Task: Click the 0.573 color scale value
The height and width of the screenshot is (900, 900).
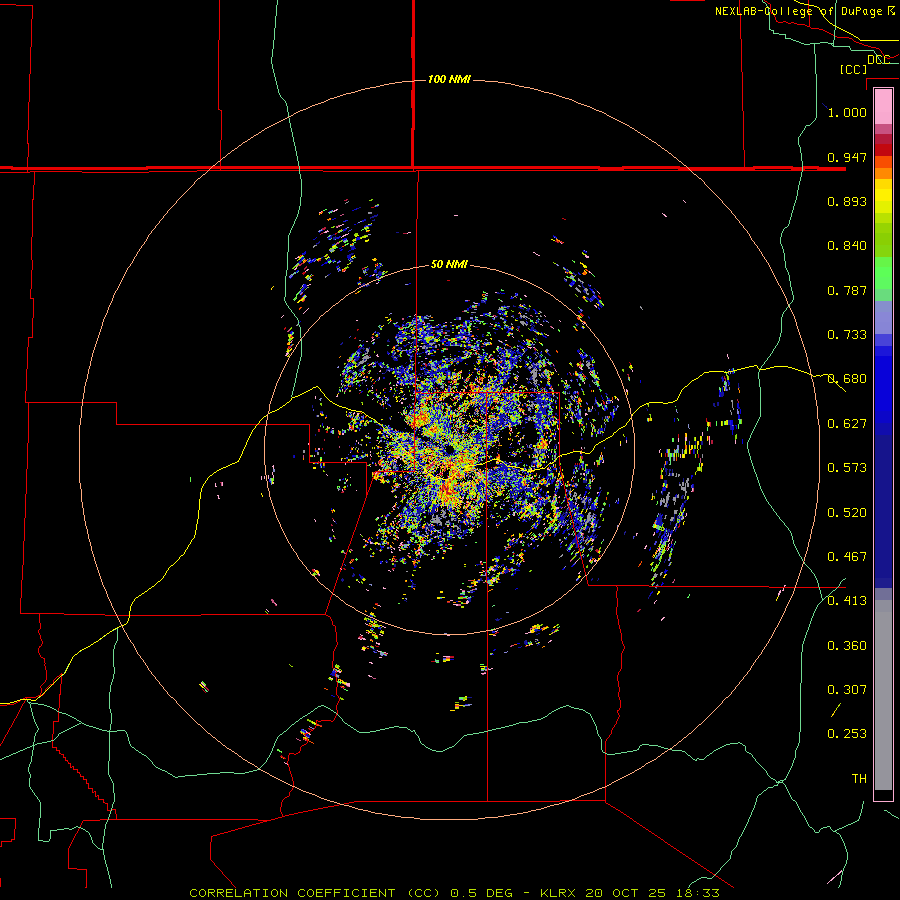Action: [x=847, y=468]
